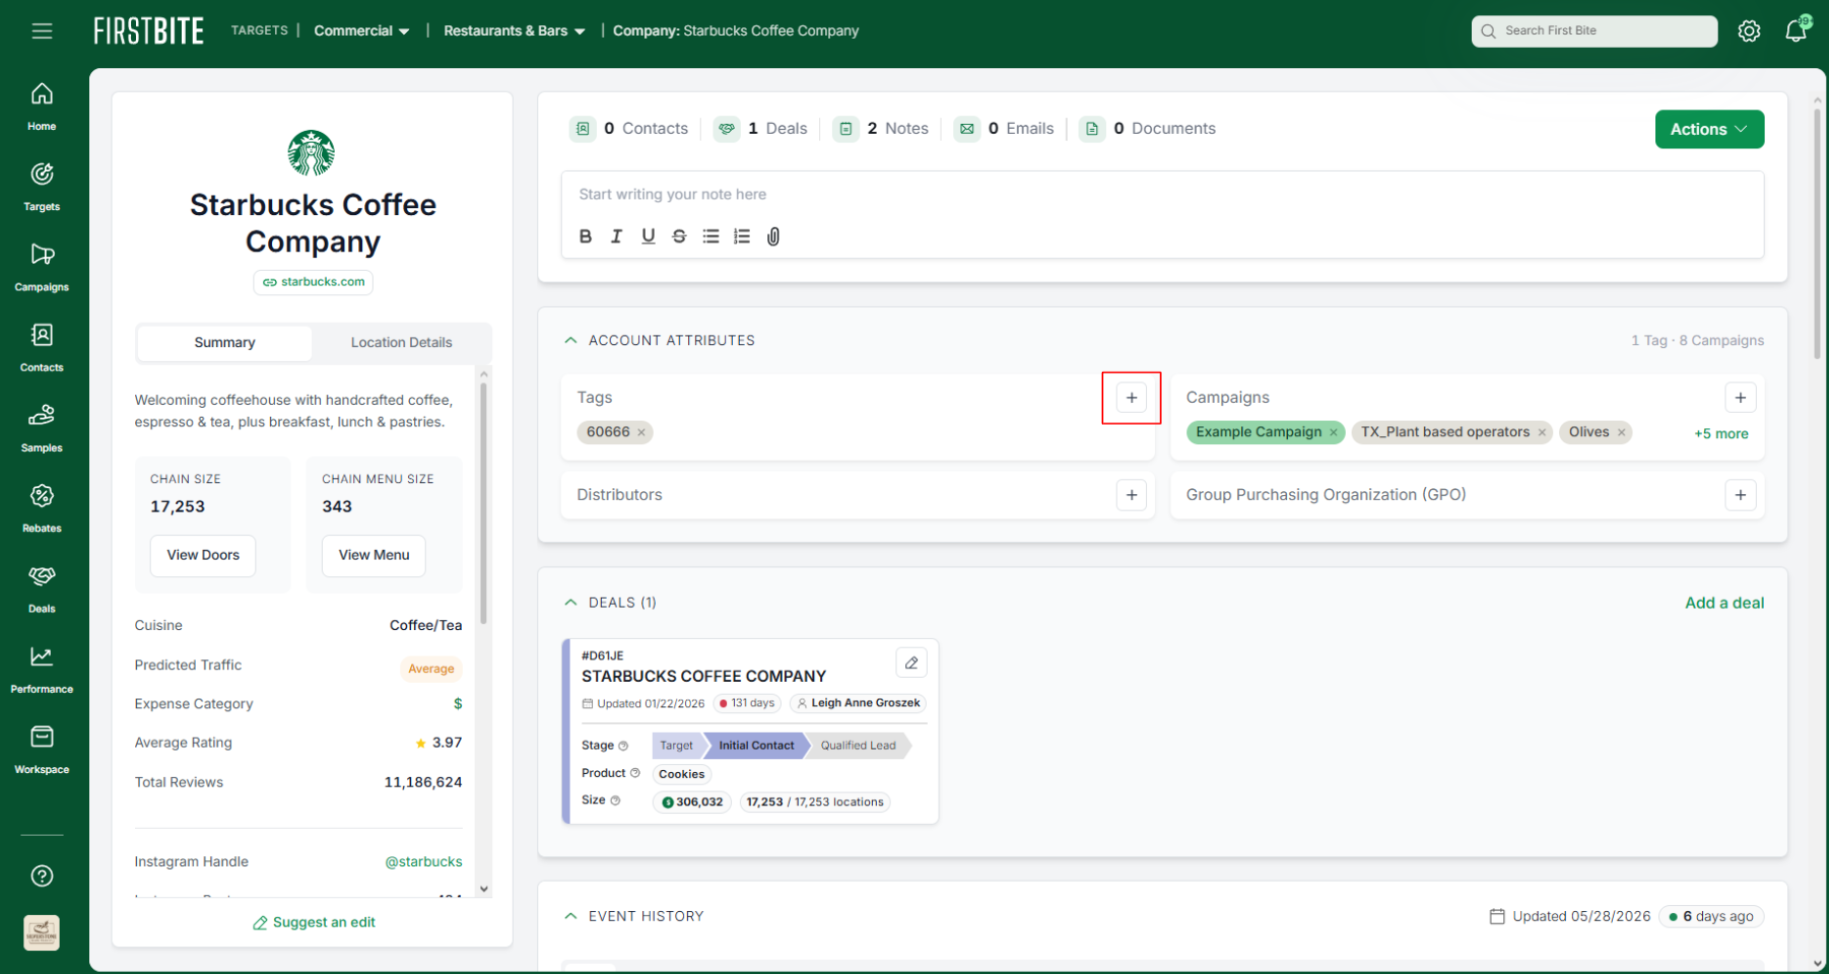Open @starbucks Instagram handle
The width and height of the screenshot is (1829, 974).
pyautogui.click(x=424, y=862)
